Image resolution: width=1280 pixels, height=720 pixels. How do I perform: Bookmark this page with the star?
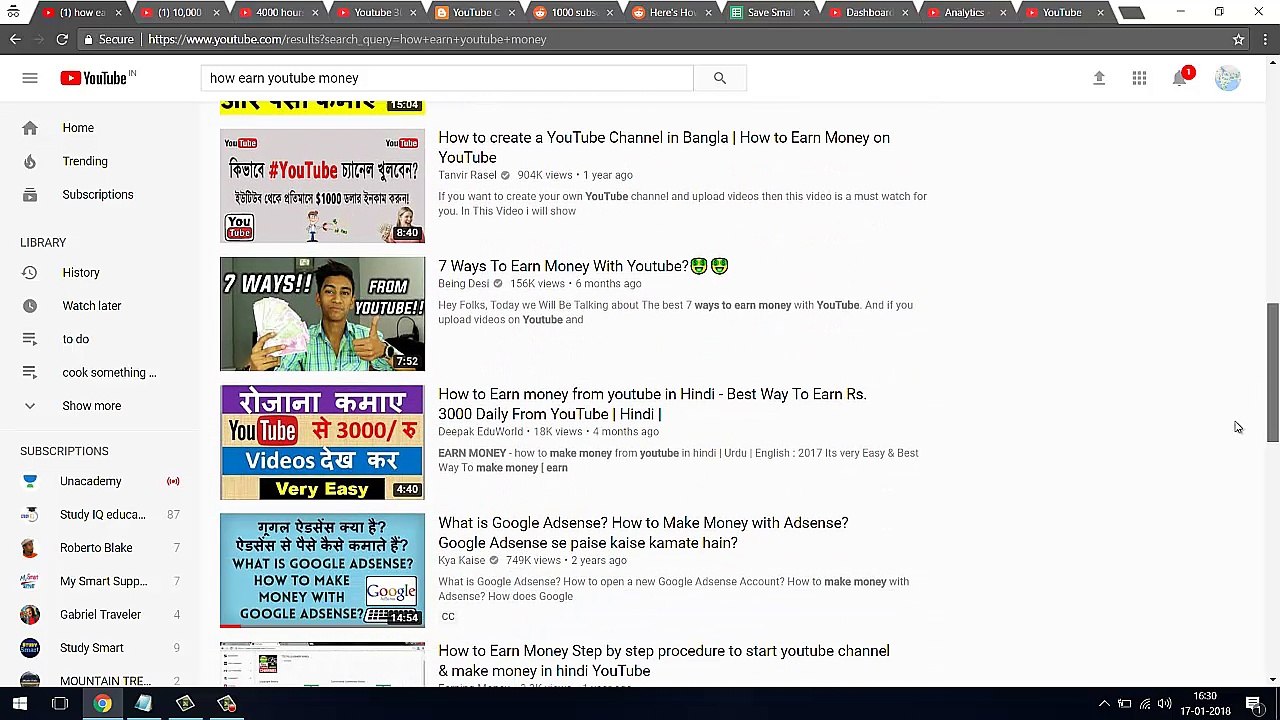(x=1238, y=39)
